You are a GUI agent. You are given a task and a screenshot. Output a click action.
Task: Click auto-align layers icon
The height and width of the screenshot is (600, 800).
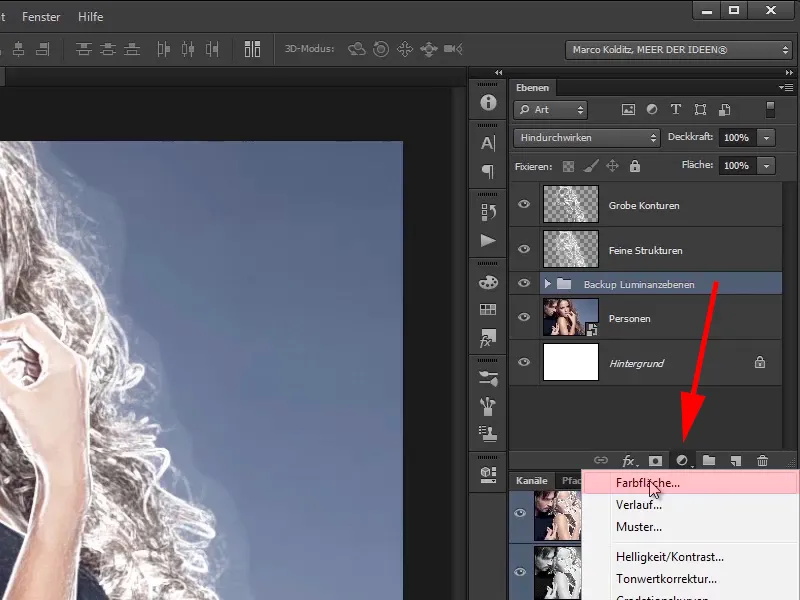[252, 49]
